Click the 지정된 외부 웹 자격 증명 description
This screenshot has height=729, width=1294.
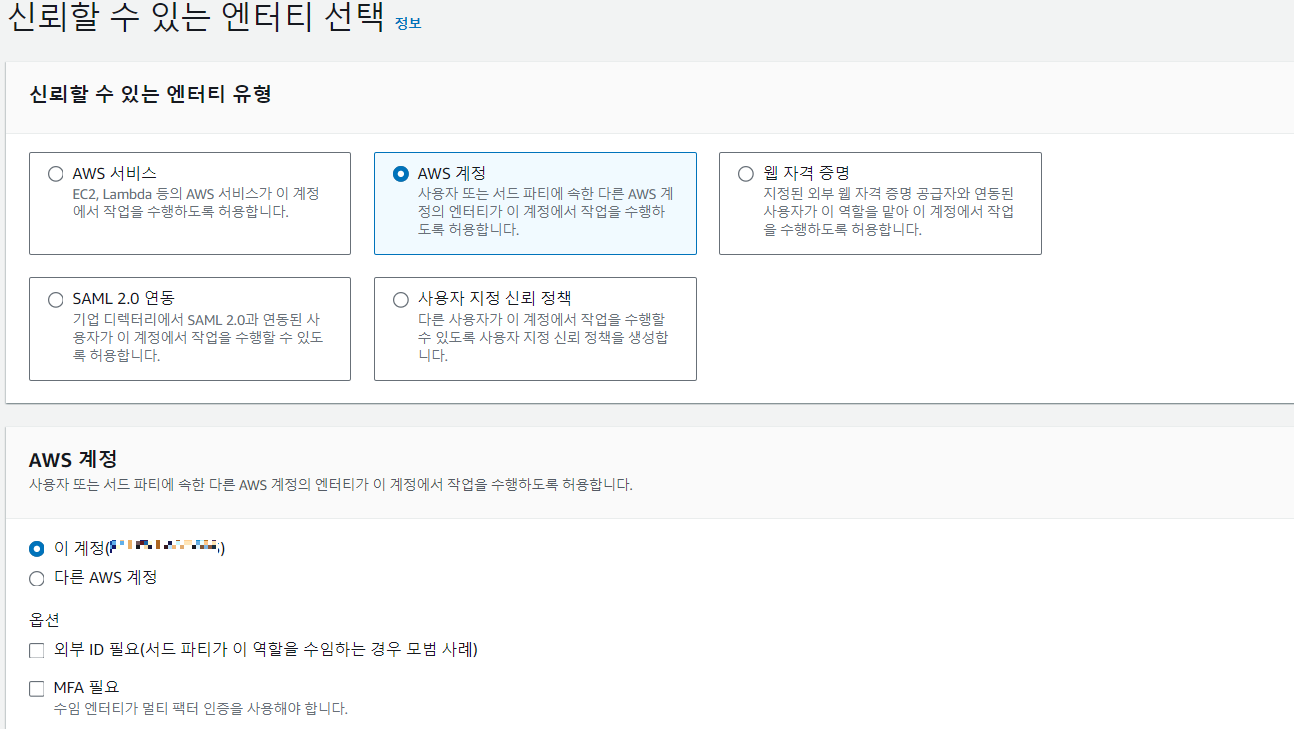pos(889,211)
